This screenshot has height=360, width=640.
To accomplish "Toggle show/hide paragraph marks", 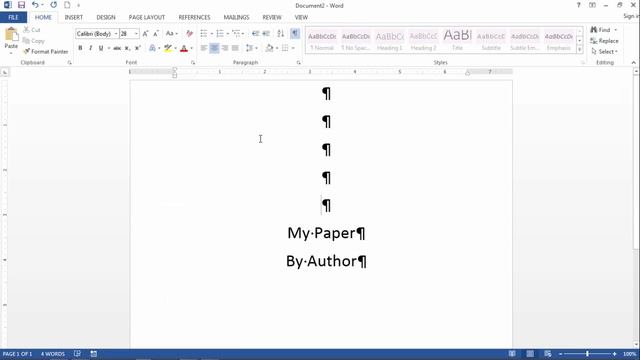I will [295, 33].
